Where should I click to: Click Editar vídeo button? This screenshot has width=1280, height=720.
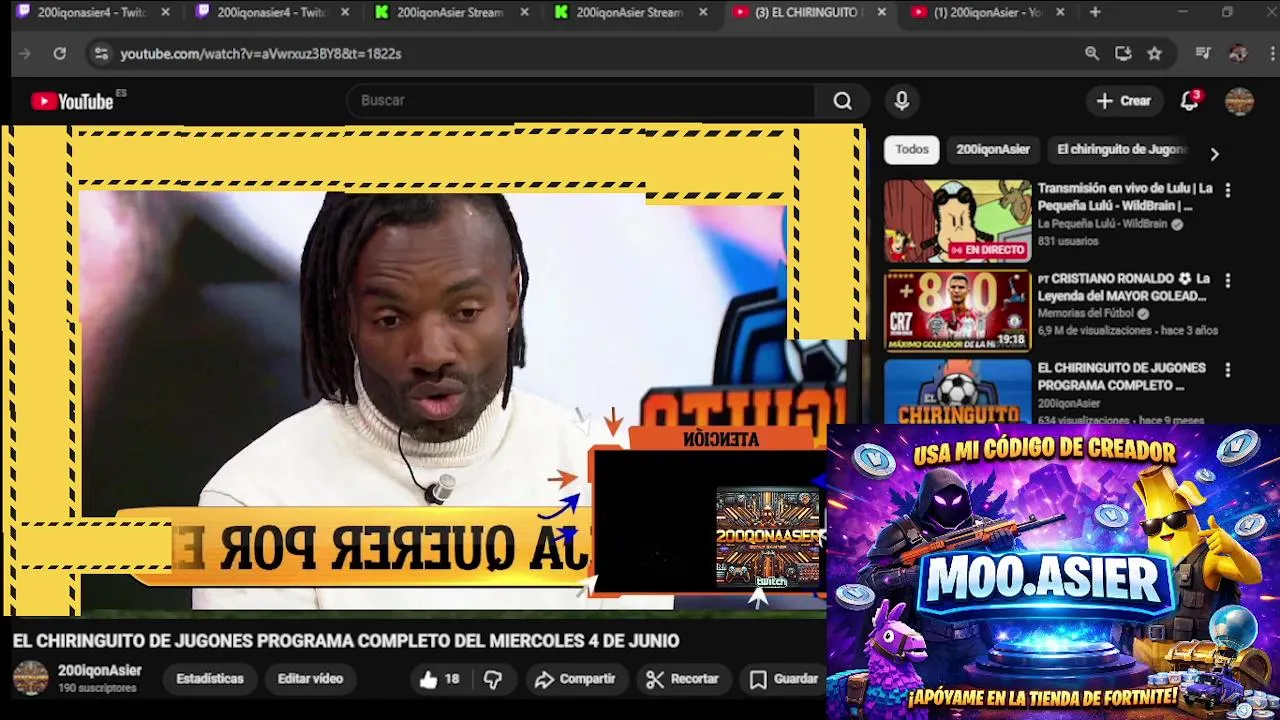(x=310, y=679)
